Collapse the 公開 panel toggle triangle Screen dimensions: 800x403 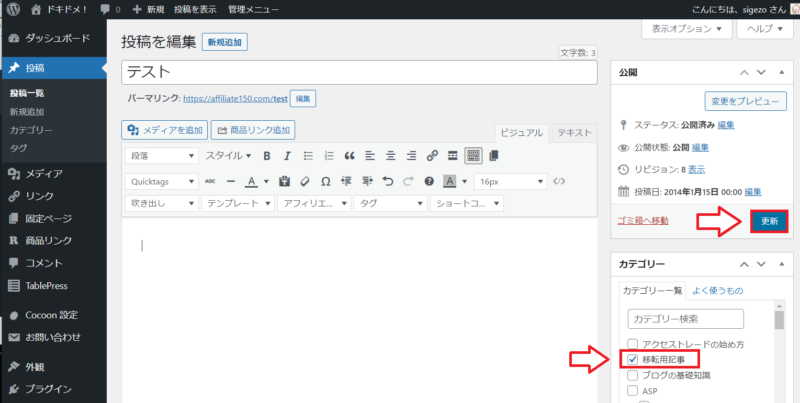pyautogui.click(x=782, y=72)
